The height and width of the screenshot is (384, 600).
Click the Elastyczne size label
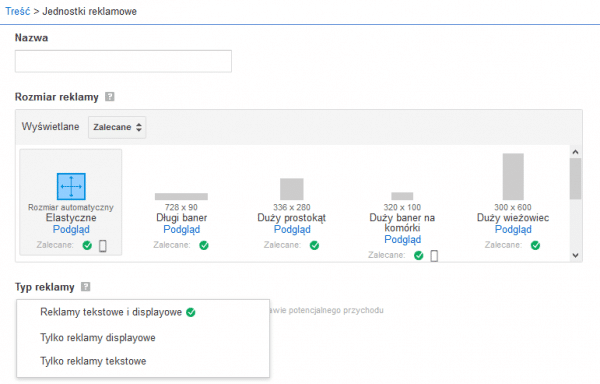pyautogui.click(x=71, y=218)
